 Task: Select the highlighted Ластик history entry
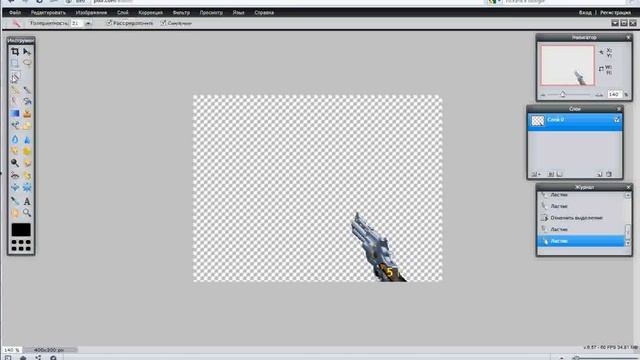(582, 241)
